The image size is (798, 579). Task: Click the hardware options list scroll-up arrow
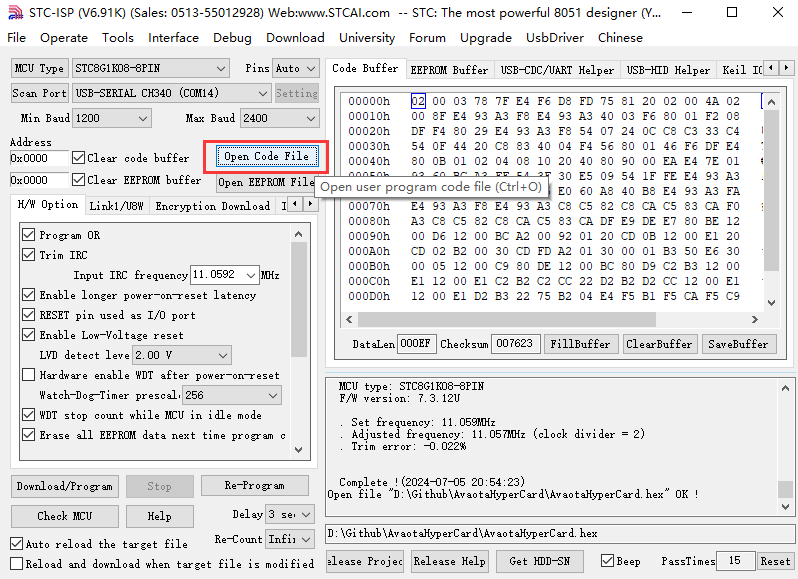pyautogui.click(x=299, y=231)
